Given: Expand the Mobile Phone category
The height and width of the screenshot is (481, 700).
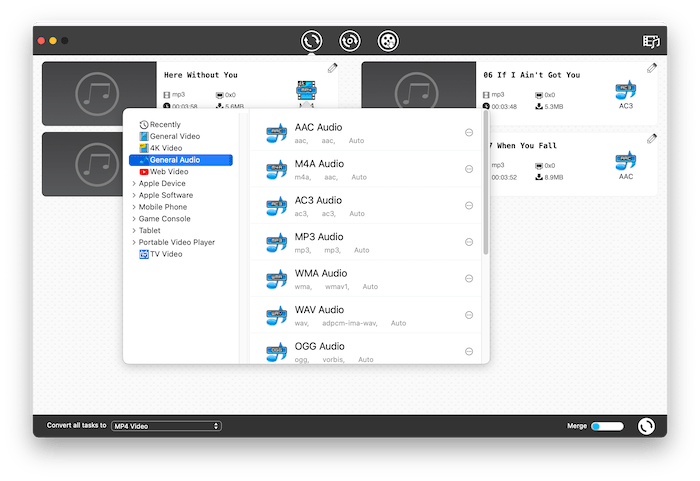Looking at the screenshot, I should pyautogui.click(x=161, y=207).
